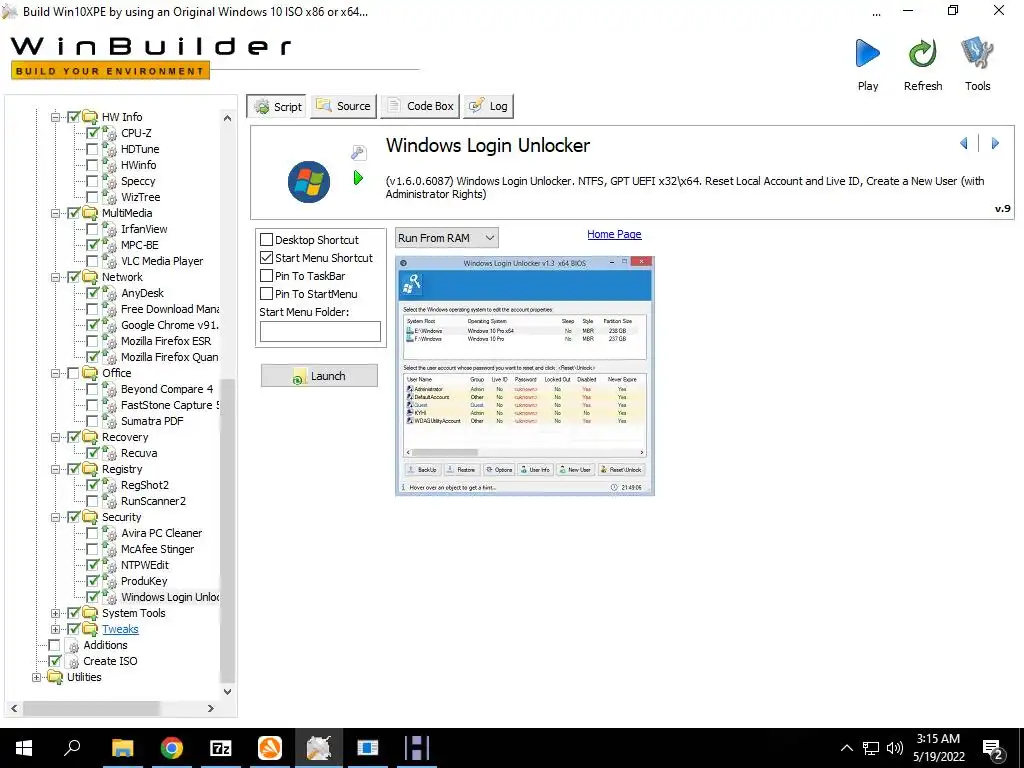Check the Additions checkbox
The height and width of the screenshot is (768, 1024).
[x=54, y=645]
